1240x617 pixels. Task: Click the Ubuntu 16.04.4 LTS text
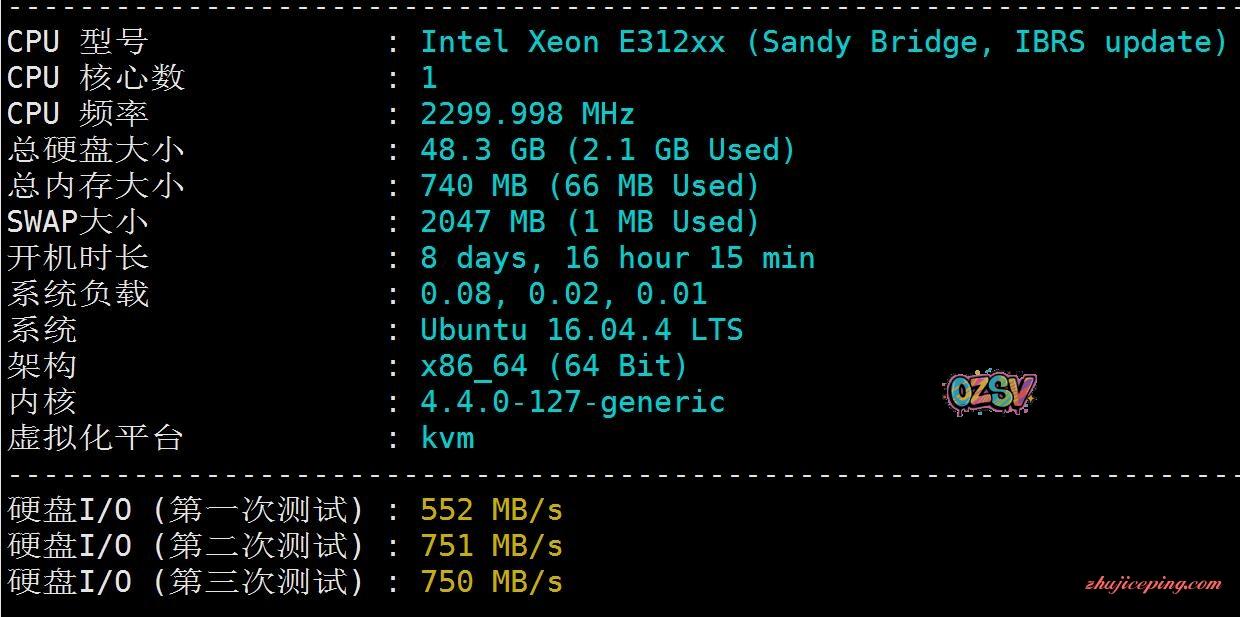pos(581,330)
